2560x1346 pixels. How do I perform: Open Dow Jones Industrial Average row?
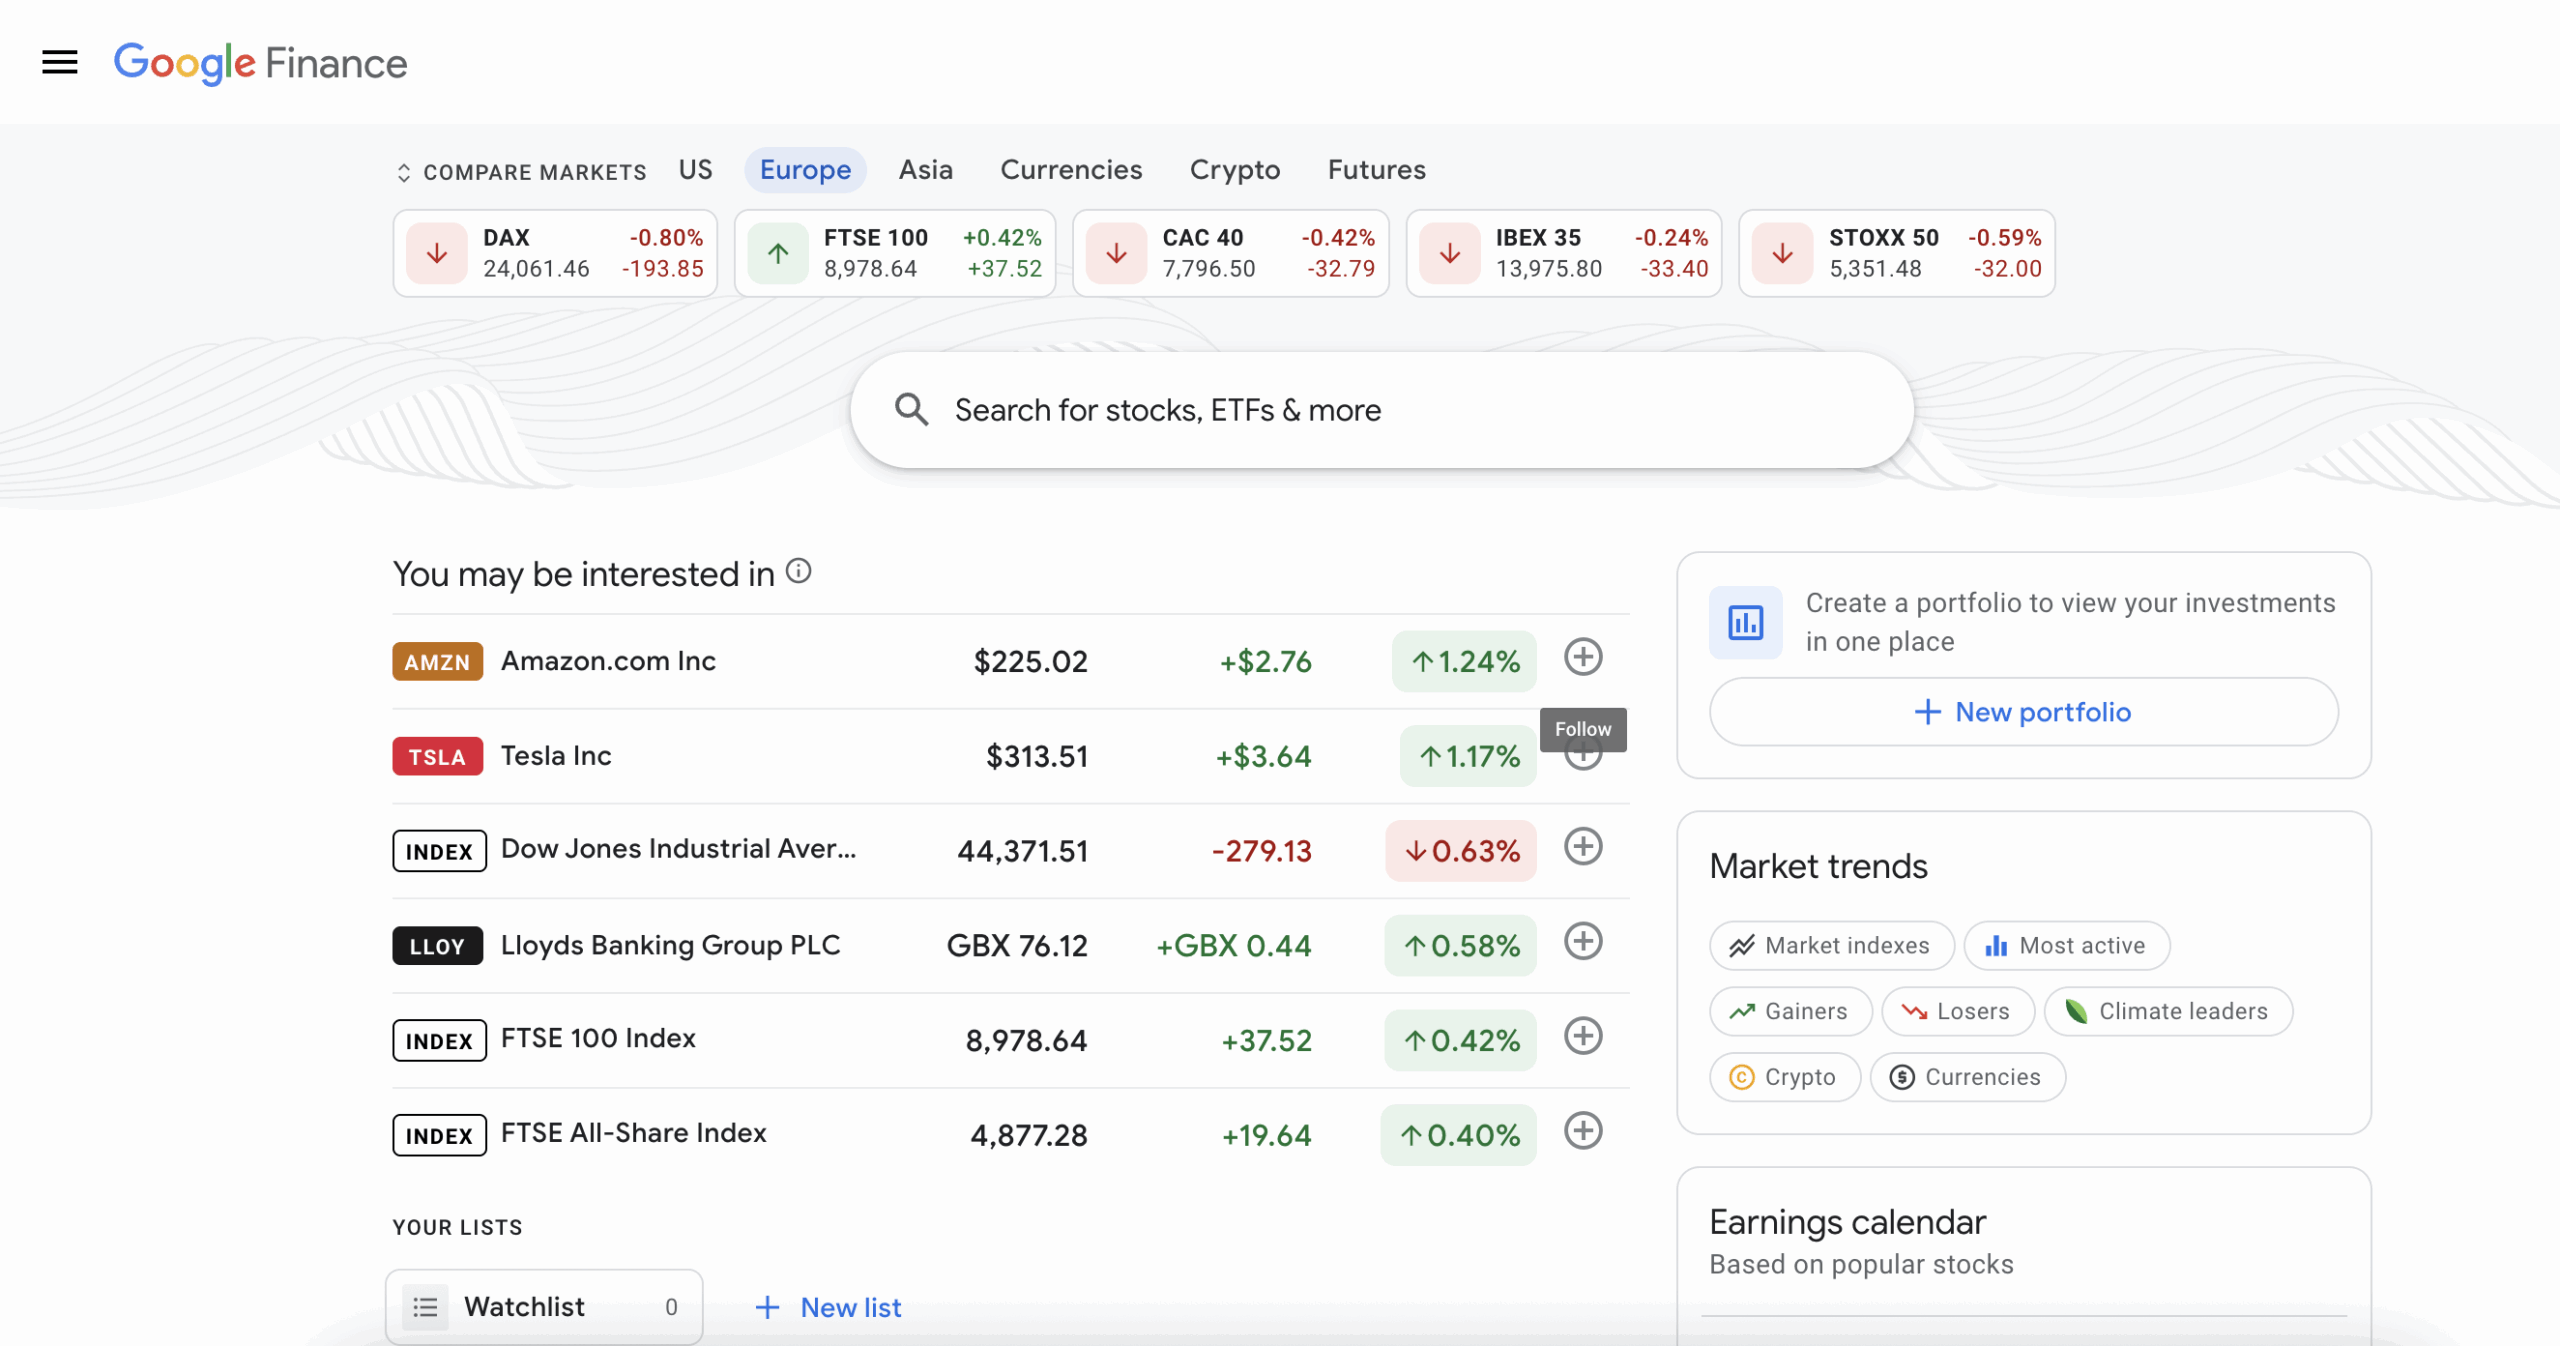point(1010,851)
